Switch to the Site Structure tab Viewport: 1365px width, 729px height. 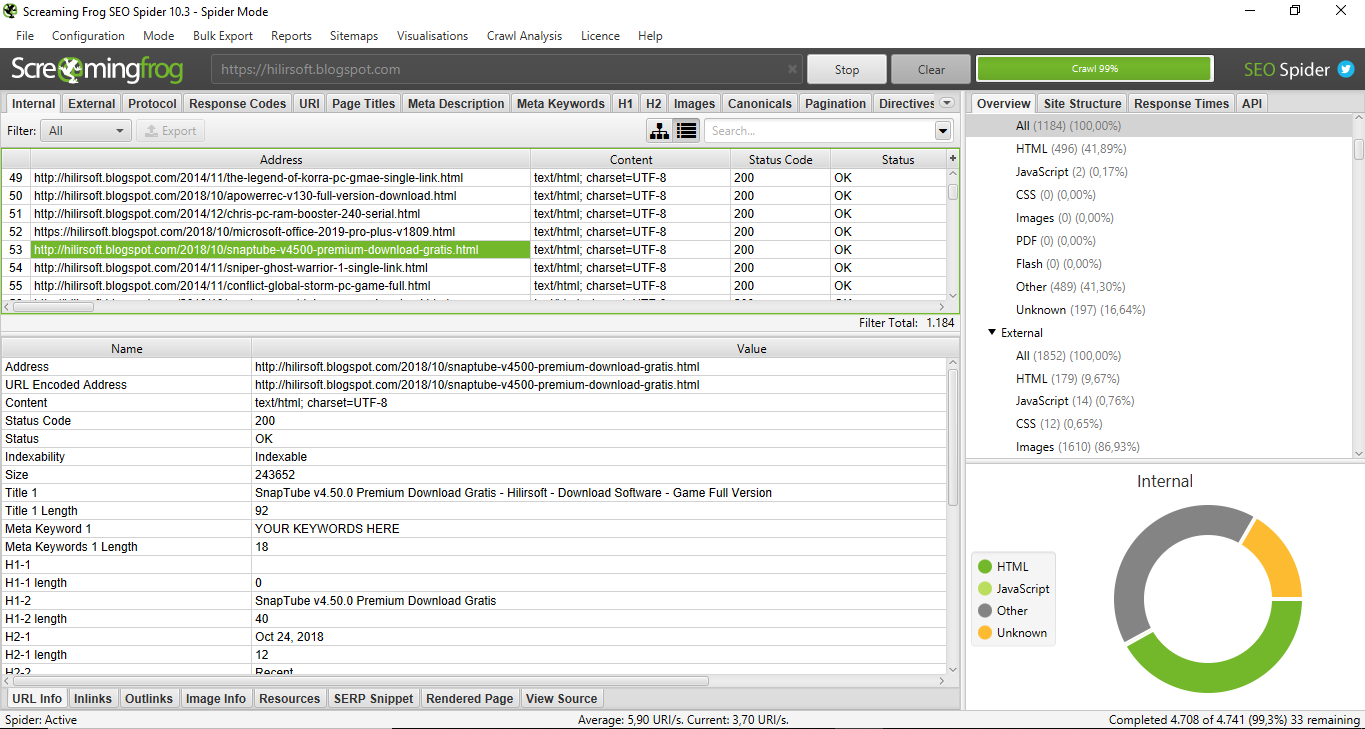[1082, 103]
